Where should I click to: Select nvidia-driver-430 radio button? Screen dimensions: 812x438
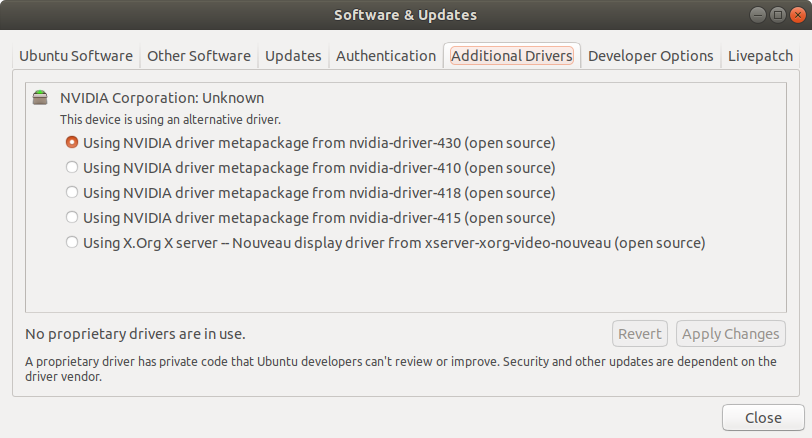pos(72,142)
